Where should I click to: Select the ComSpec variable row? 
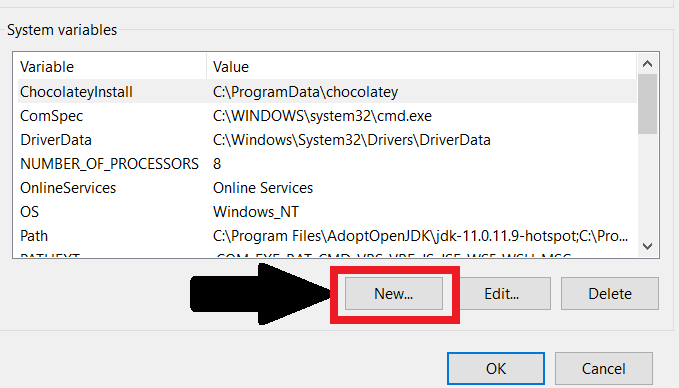coord(327,116)
